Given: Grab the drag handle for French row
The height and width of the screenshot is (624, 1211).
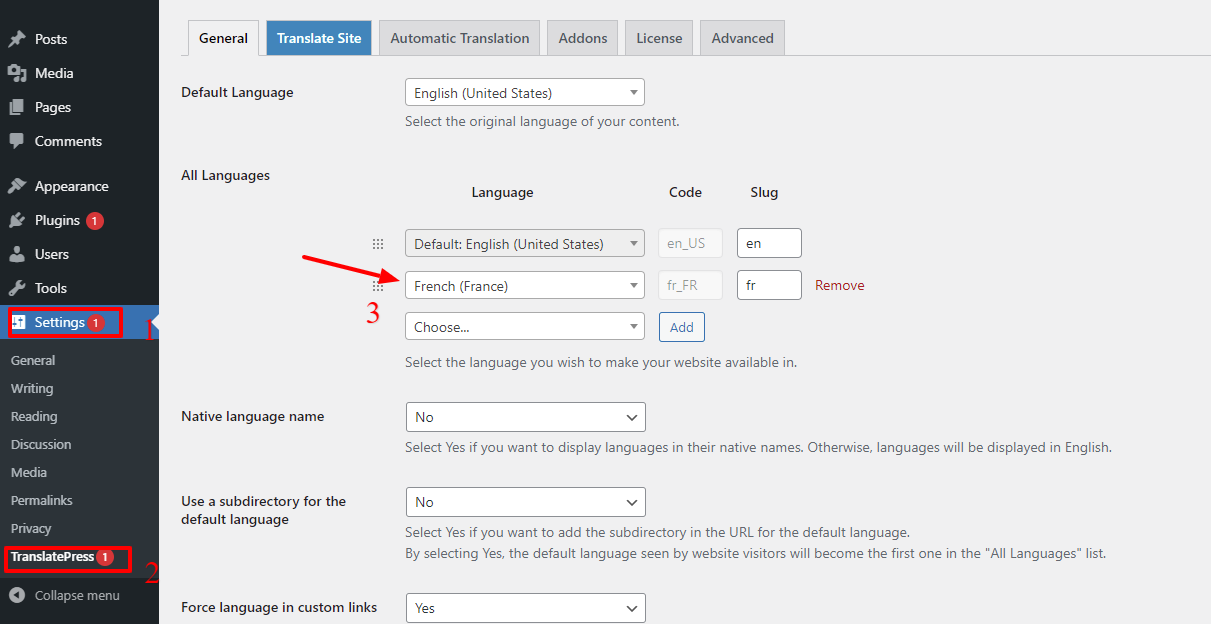Looking at the screenshot, I should (x=378, y=286).
